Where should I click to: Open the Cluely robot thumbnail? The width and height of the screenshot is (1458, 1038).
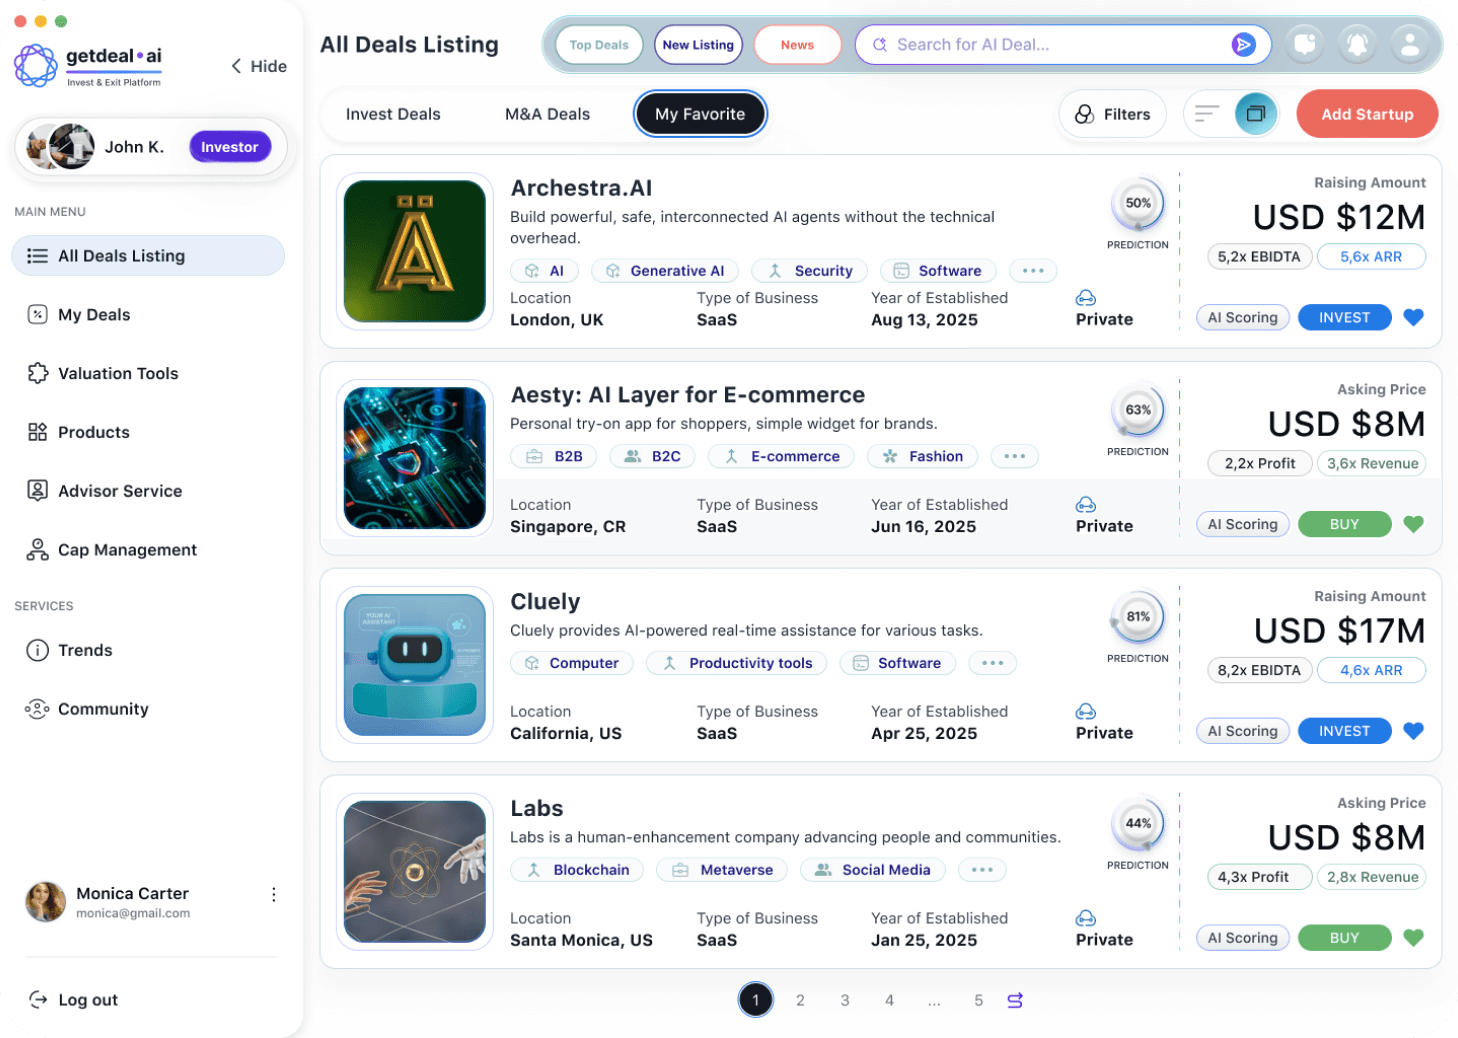[x=415, y=665]
